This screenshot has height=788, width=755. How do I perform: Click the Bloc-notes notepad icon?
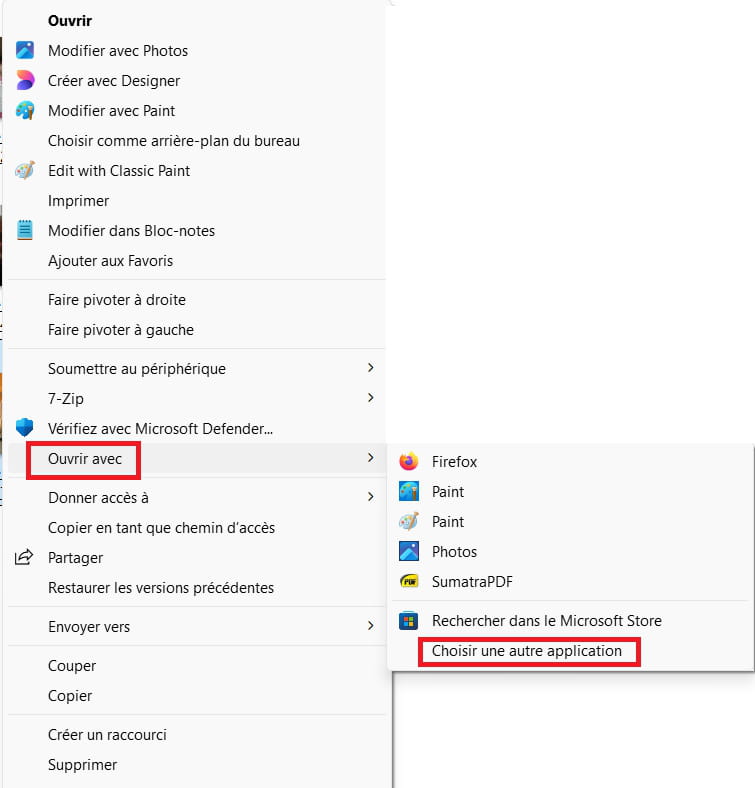pyautogui.click(x=25, y=231)
